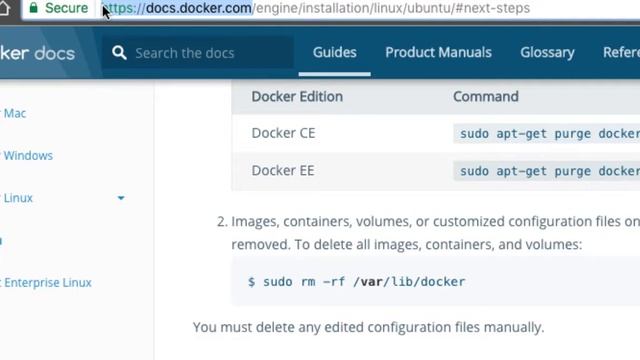Expand the Linux sidebar dropdown arrow

pos(121,198)
